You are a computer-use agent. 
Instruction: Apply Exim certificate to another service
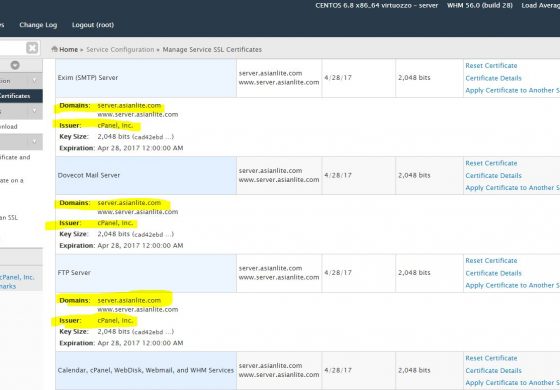coord(512,90)
